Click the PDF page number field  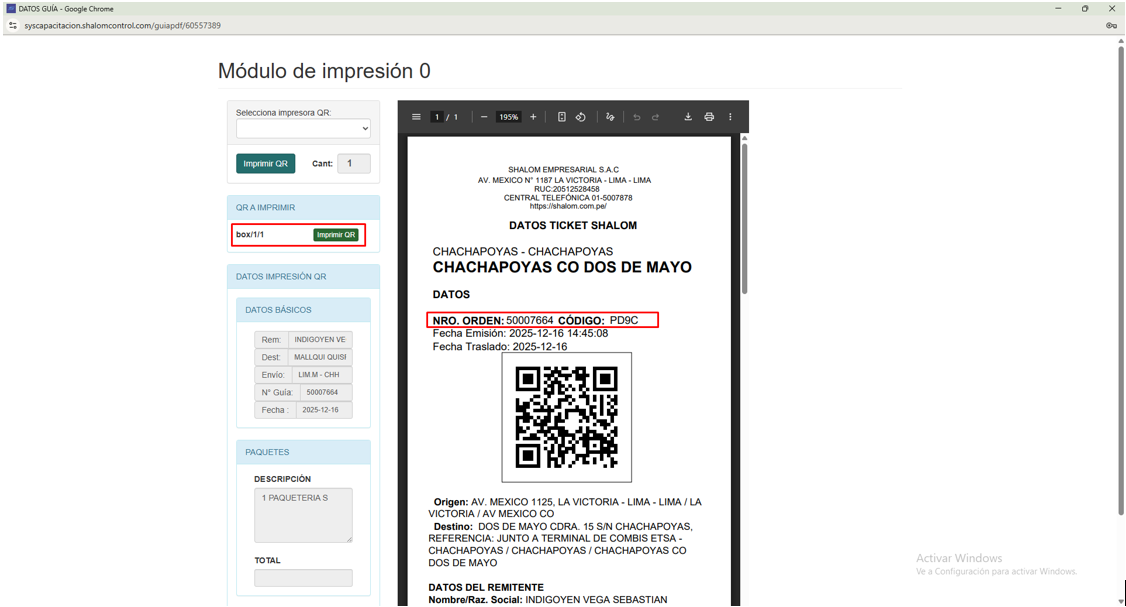(x=437, y=117)
